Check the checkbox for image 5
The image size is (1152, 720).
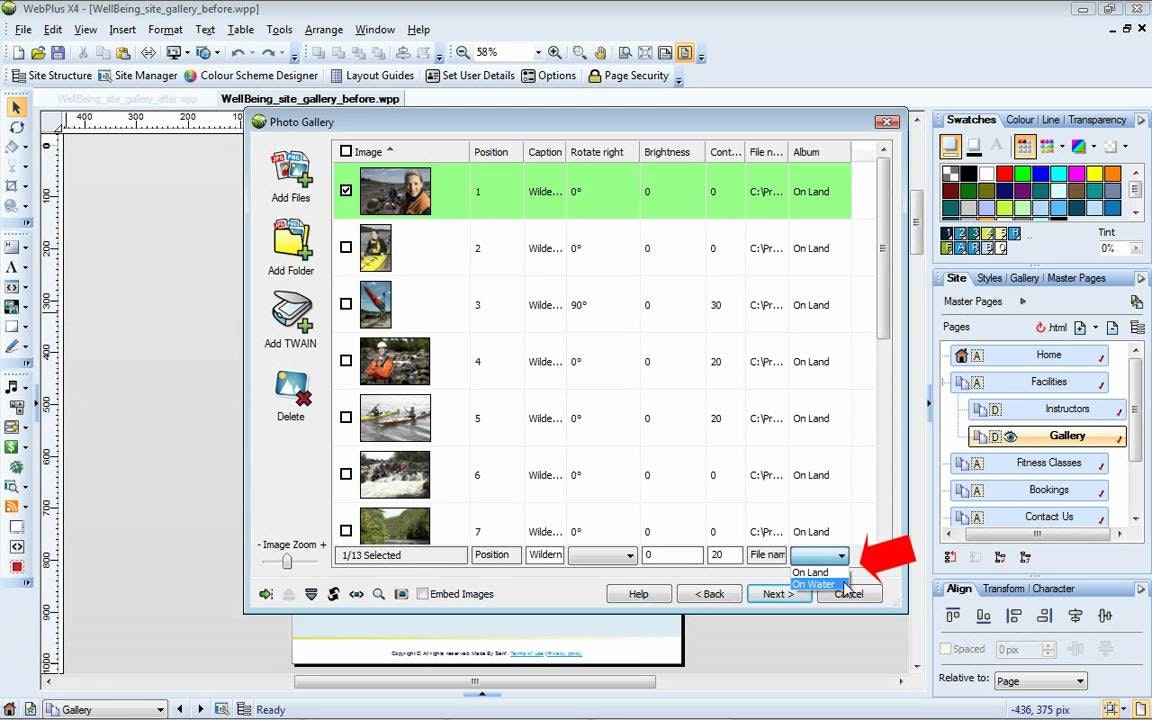346,417
